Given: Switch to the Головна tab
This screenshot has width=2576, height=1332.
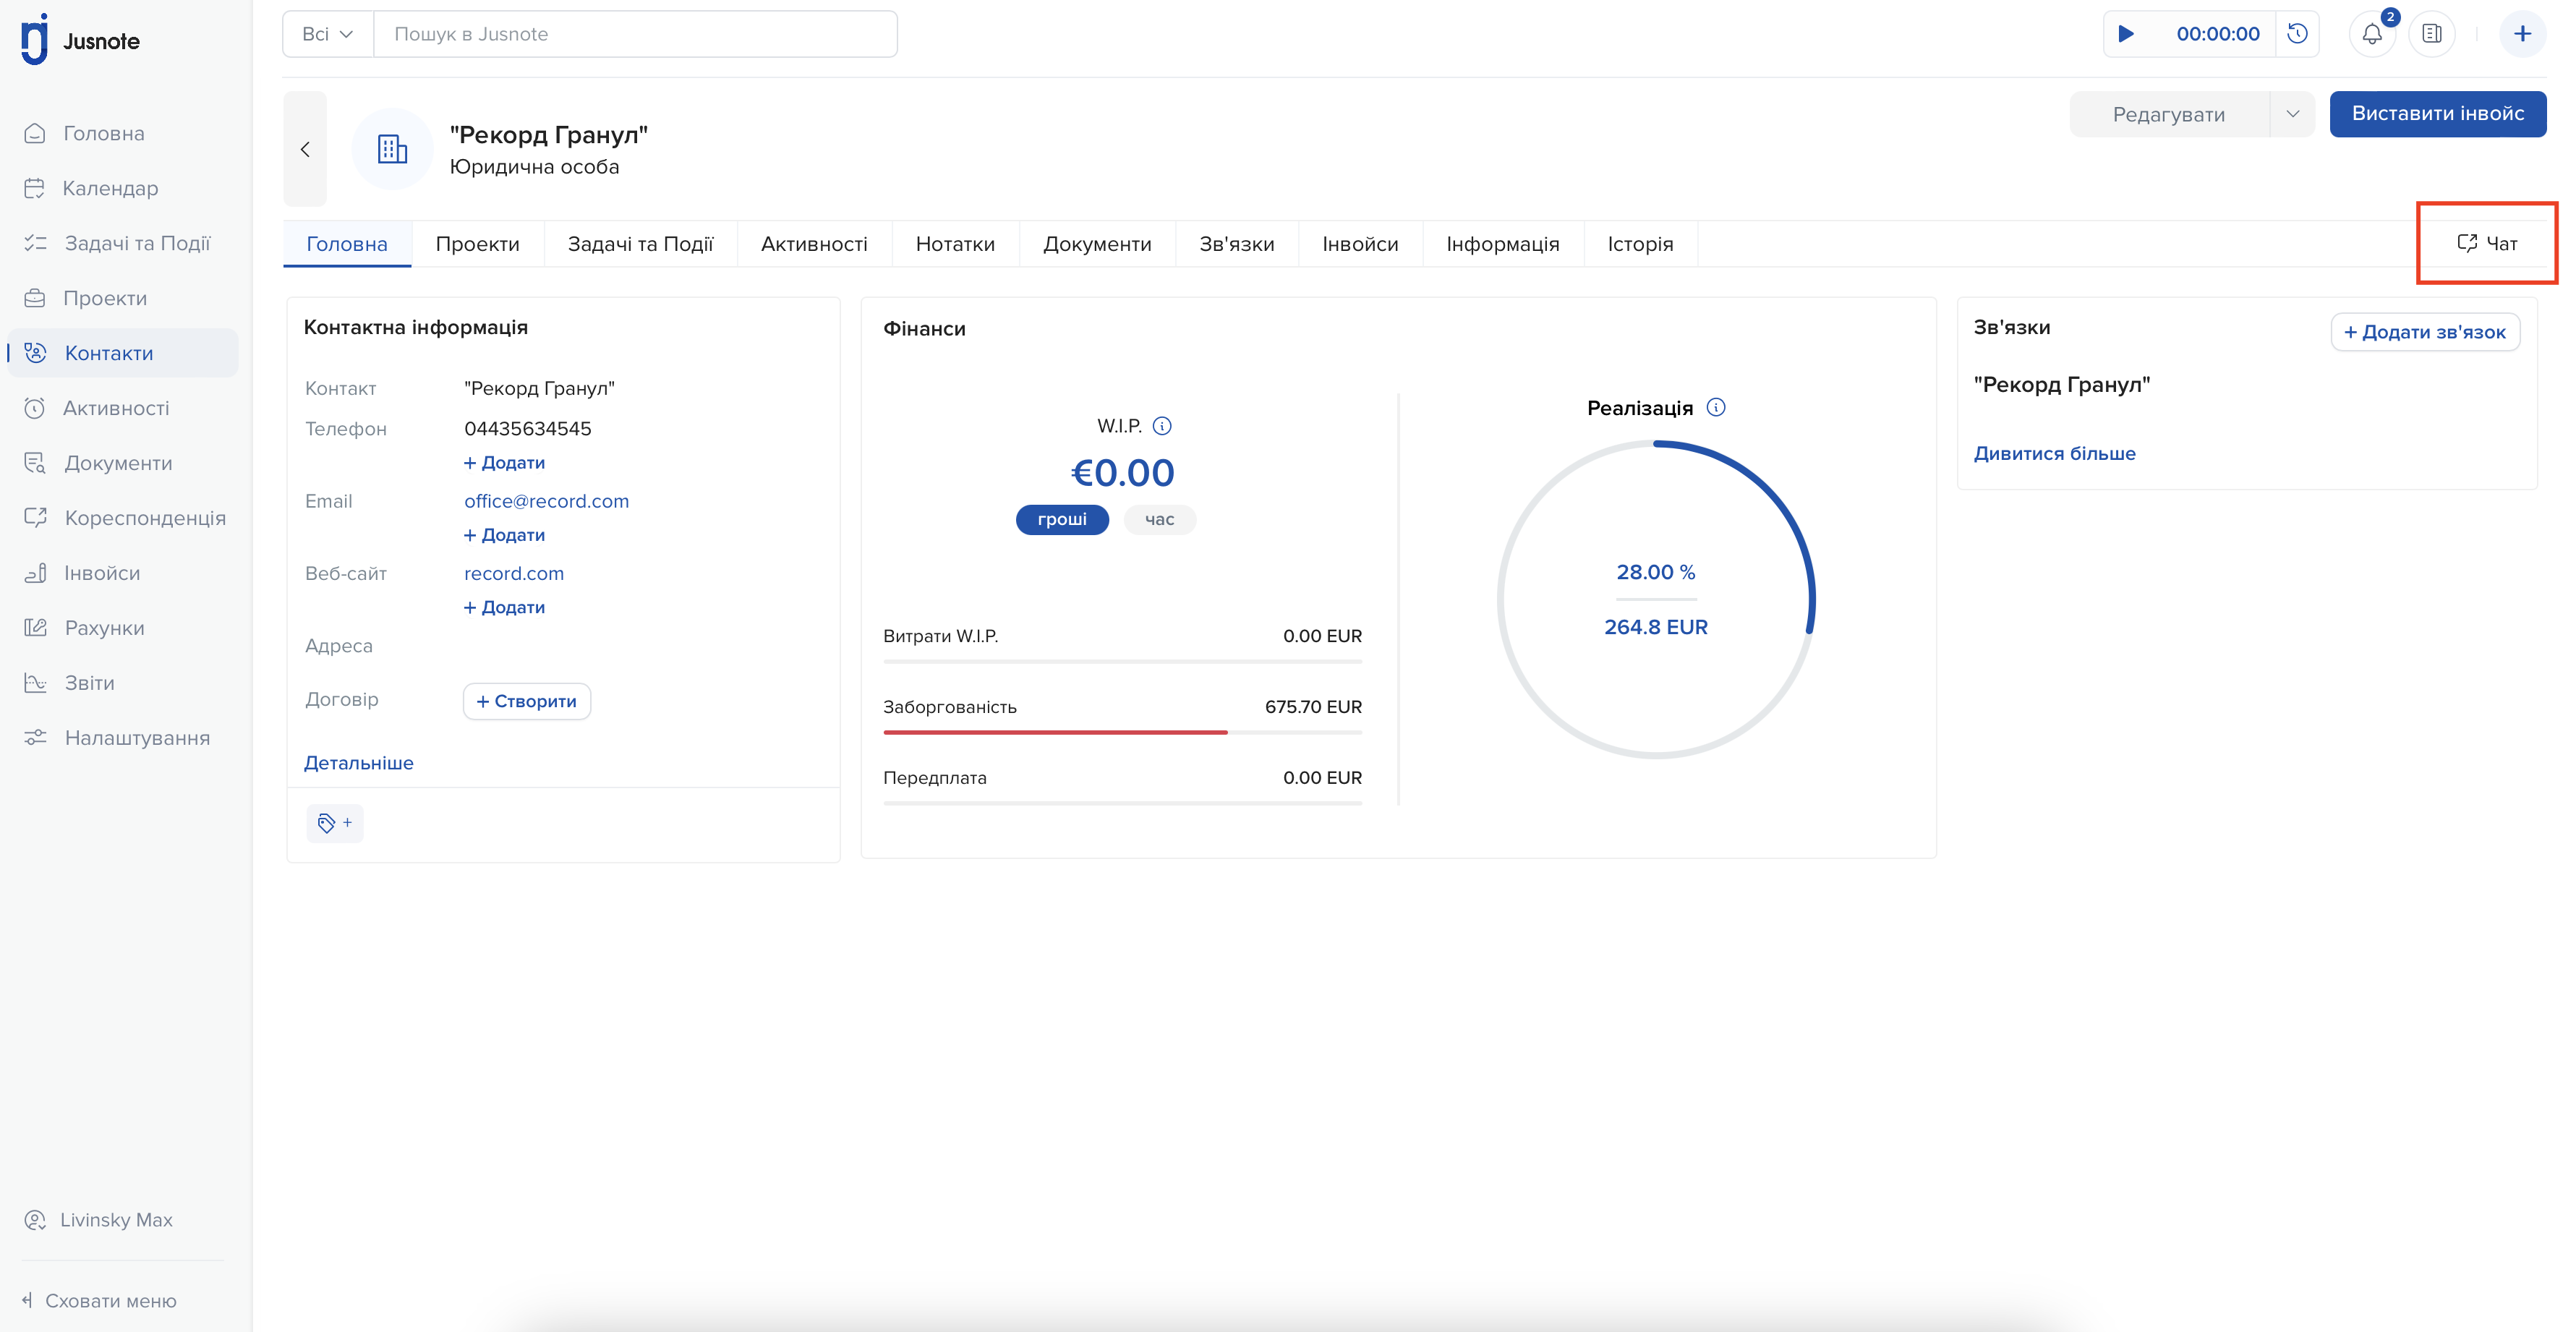Looking at the screenshot, I should (x=347, y=244).
